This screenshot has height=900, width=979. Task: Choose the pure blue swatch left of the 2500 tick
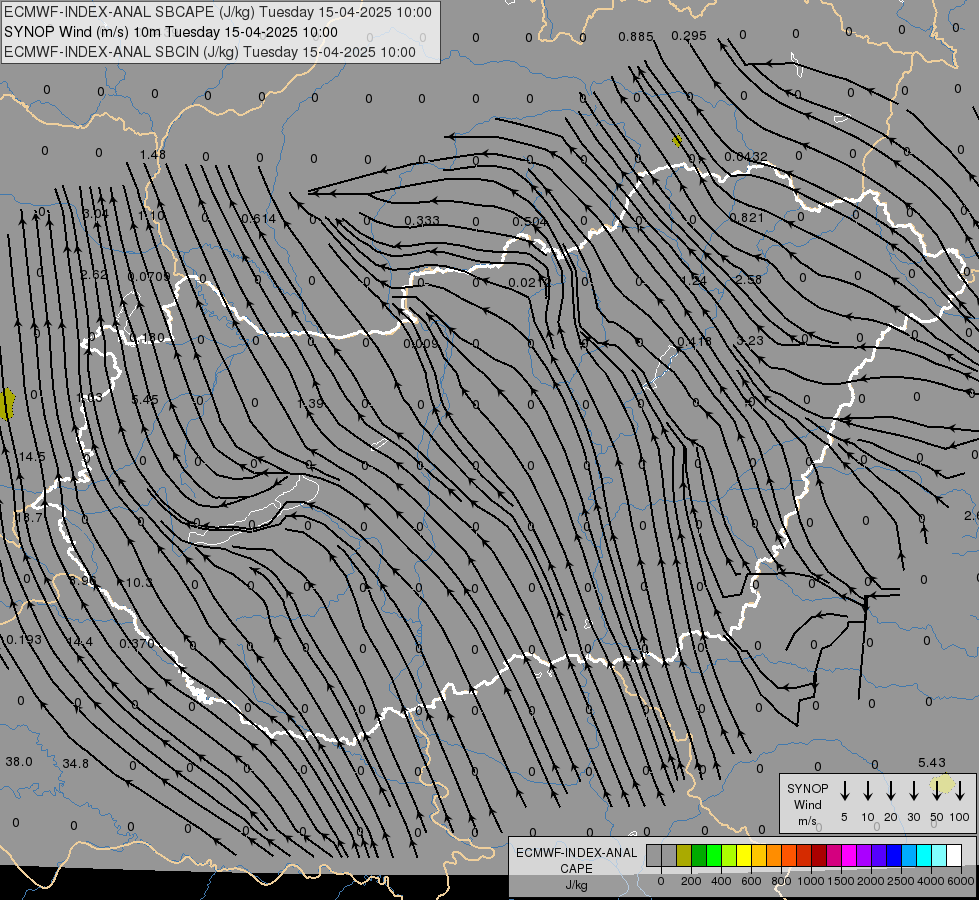[x=893, y=855]
